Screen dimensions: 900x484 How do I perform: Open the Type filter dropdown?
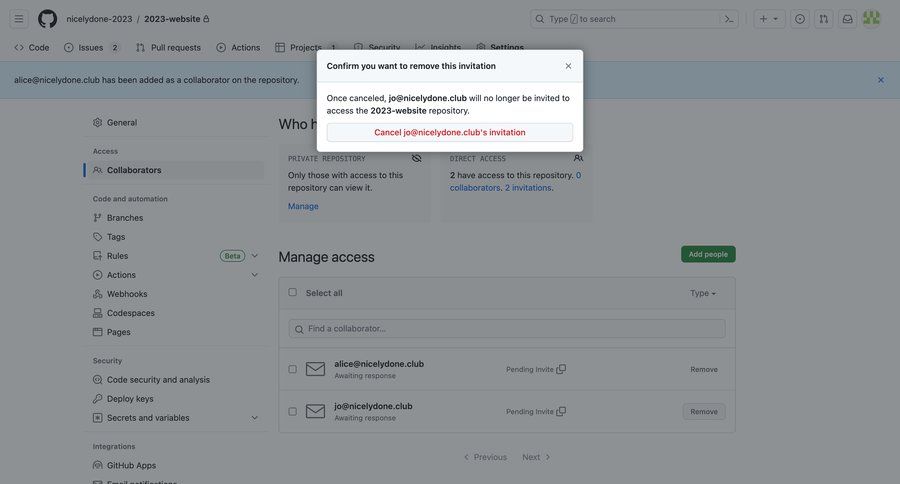[703, 293]
